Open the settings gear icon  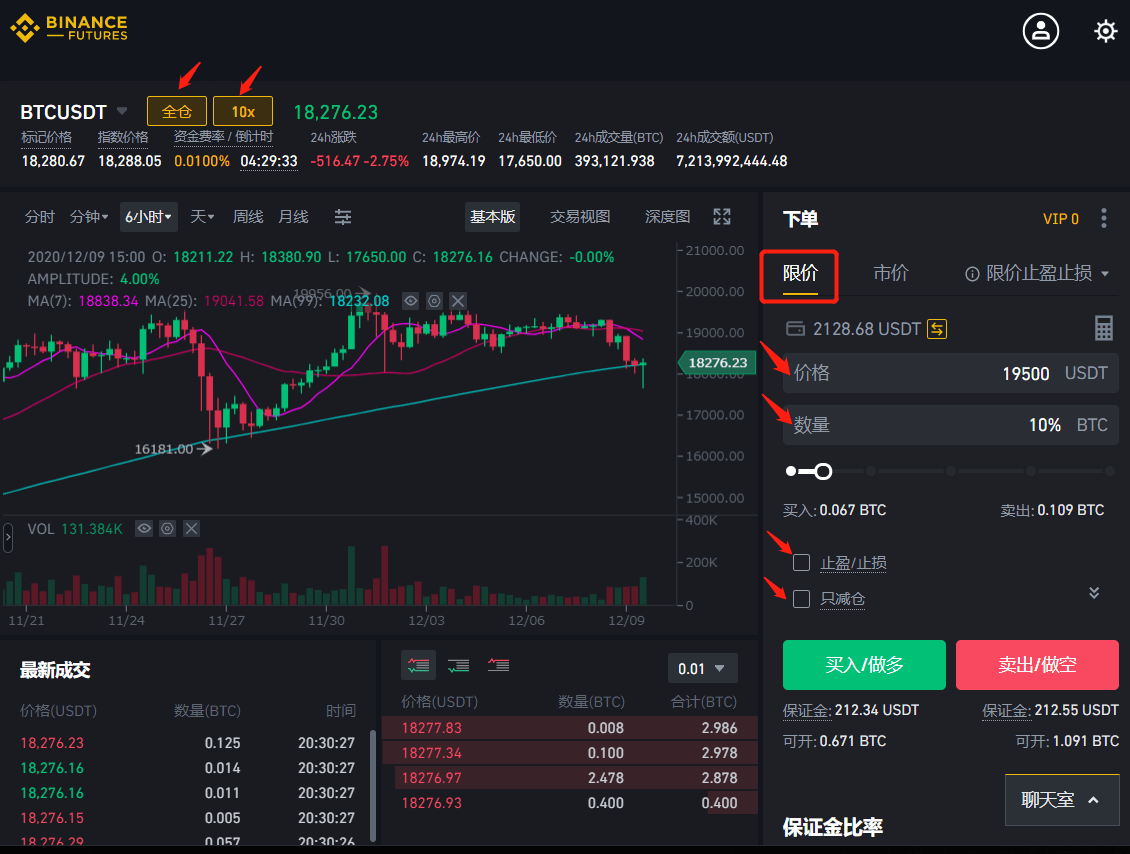1105,31
